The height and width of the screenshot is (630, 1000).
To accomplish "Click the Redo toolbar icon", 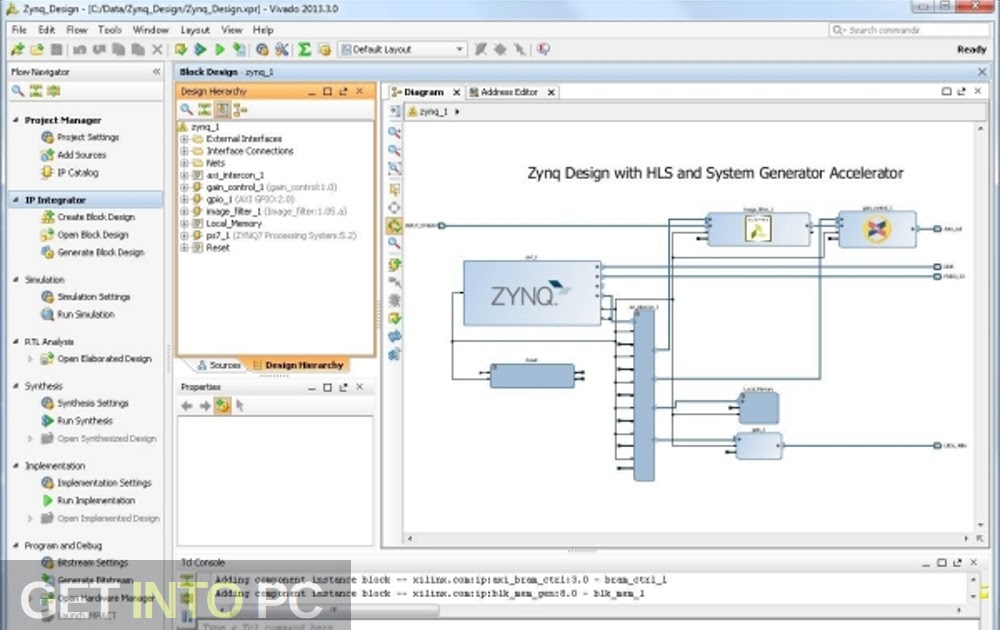I will 99,49.
